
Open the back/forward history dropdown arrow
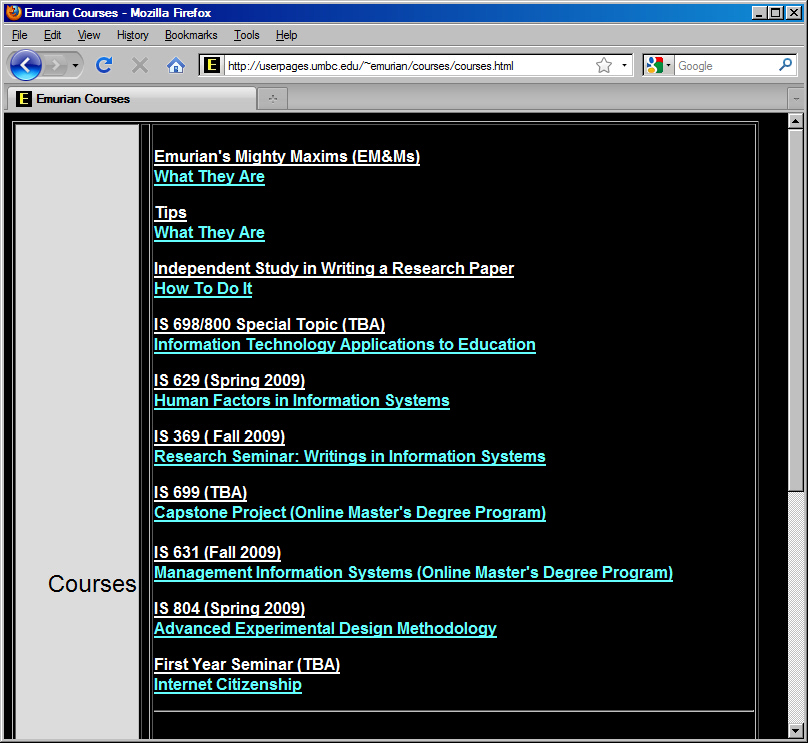75,65
